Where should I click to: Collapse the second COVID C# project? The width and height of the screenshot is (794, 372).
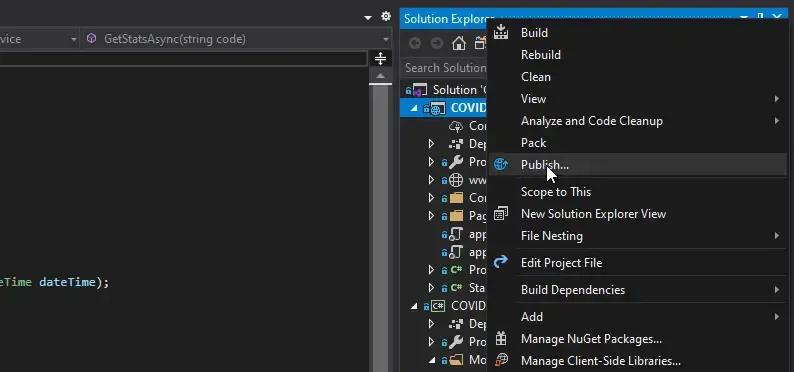414,306
